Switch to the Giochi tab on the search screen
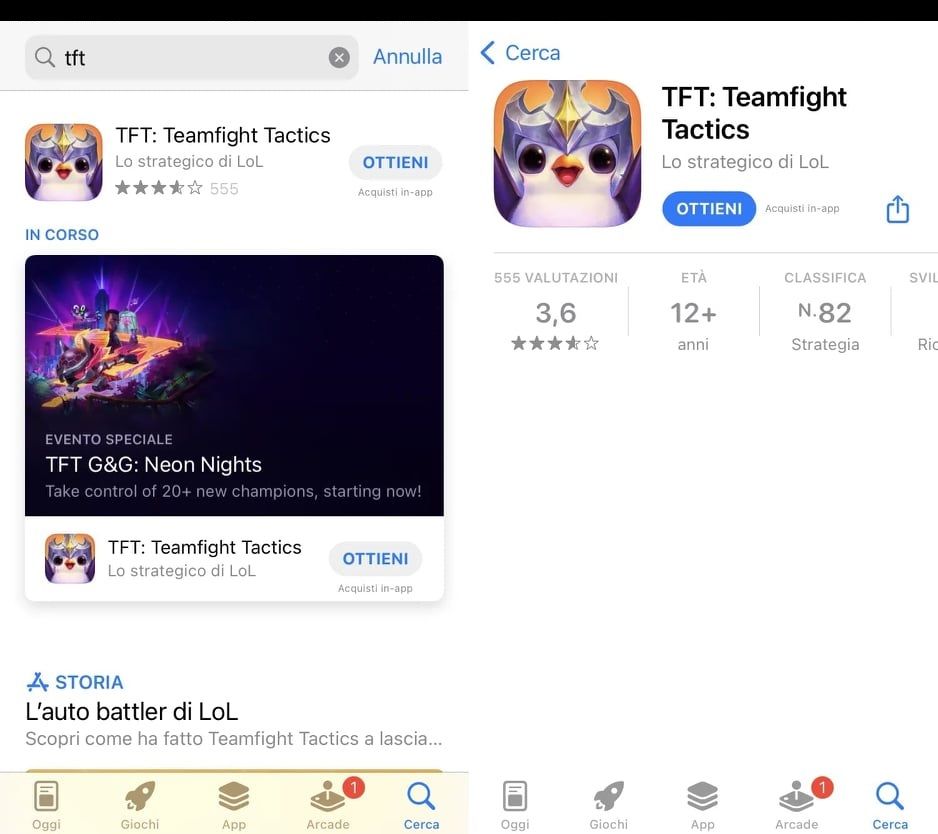The height and width of the screenshot is (834, 938). coord(140,805)
